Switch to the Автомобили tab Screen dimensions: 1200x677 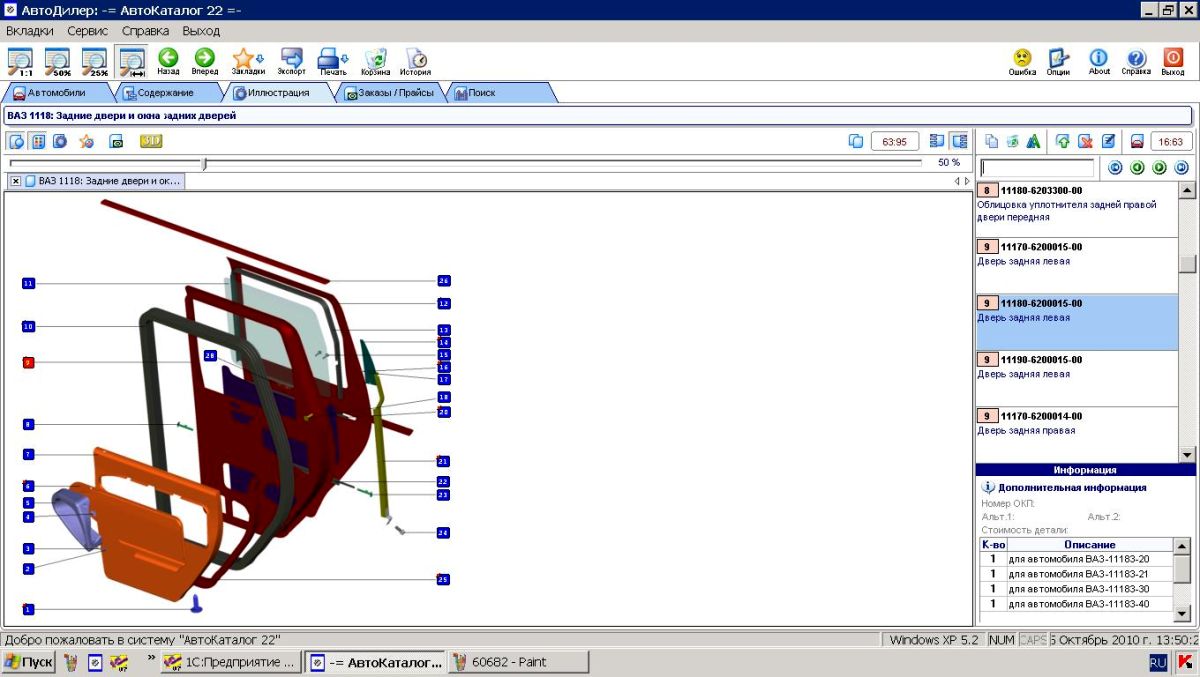[56, 92]
